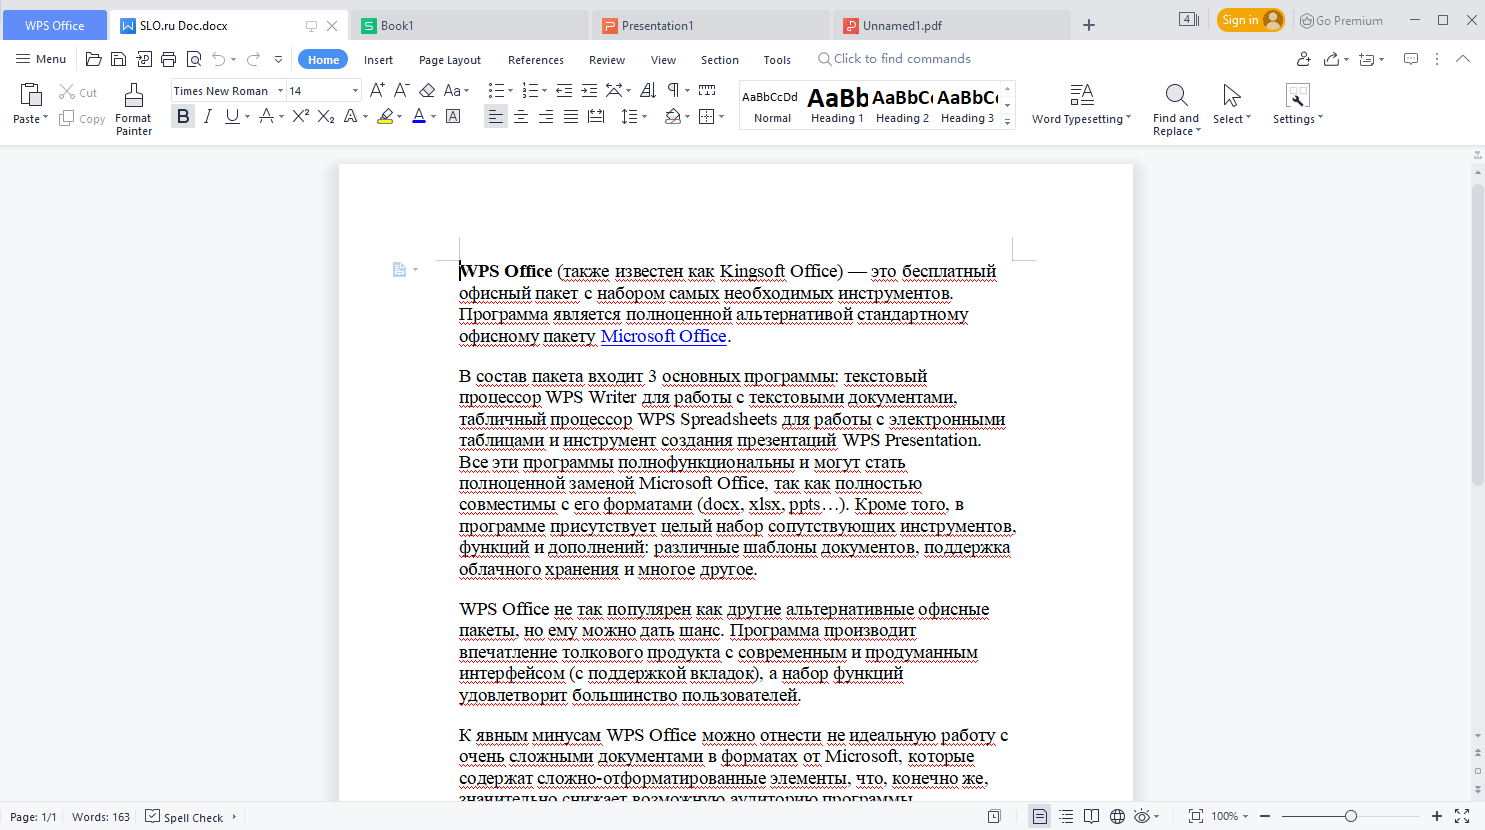This screenshot has height=830, width=1485.
Task: Click the Sort icon in the paragraph group
Action: (x=648, y=90)
